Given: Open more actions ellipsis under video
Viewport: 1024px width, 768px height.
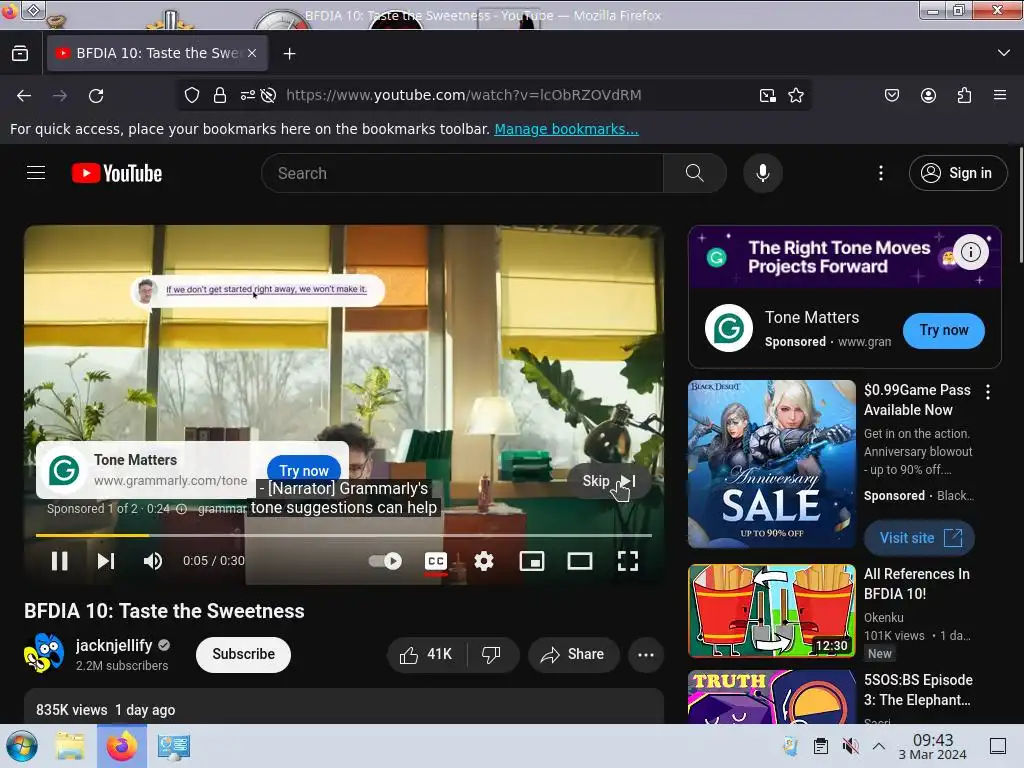Looking at the screenshot, I should pos(646,655).
